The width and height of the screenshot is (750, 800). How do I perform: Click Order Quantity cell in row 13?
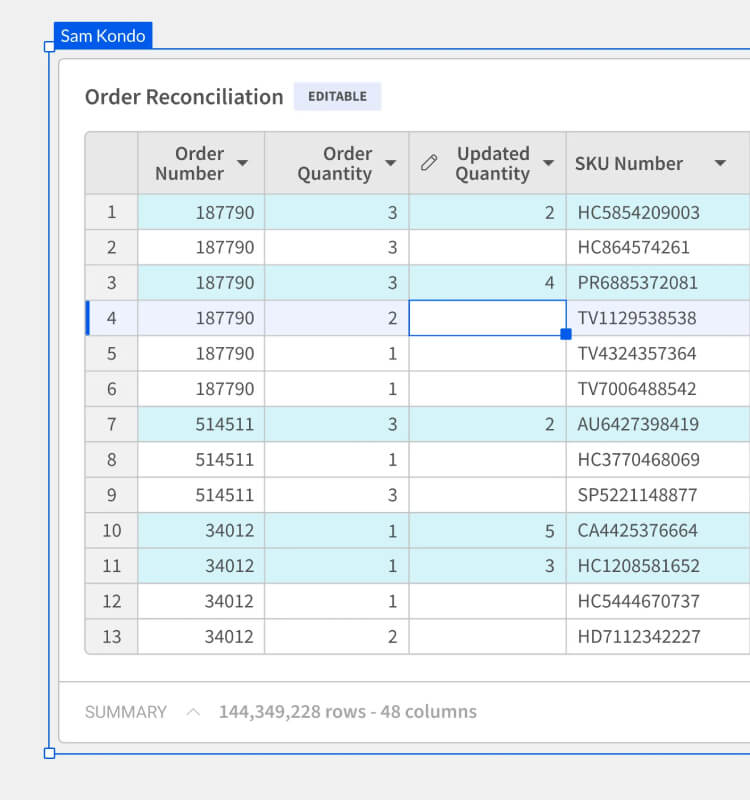tap(337, 637)
